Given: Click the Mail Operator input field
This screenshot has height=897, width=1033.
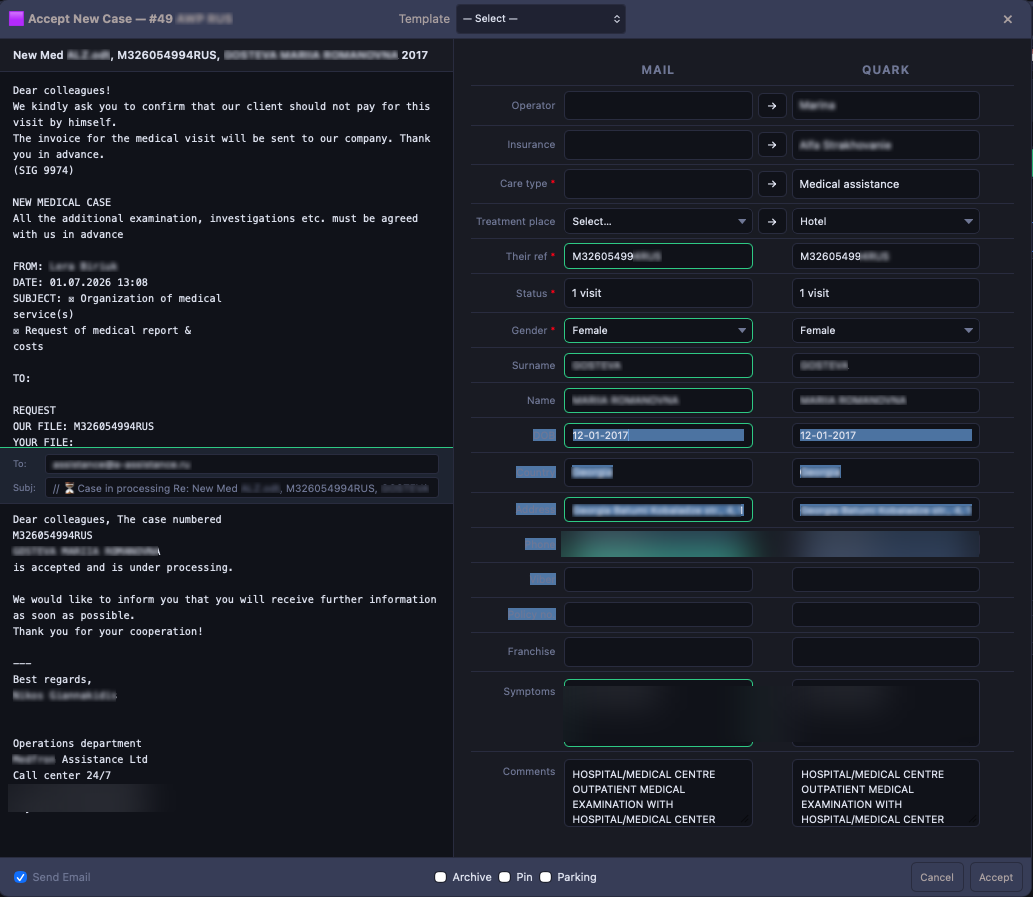Looking at the screenshot, I should (x=658, y=105).
